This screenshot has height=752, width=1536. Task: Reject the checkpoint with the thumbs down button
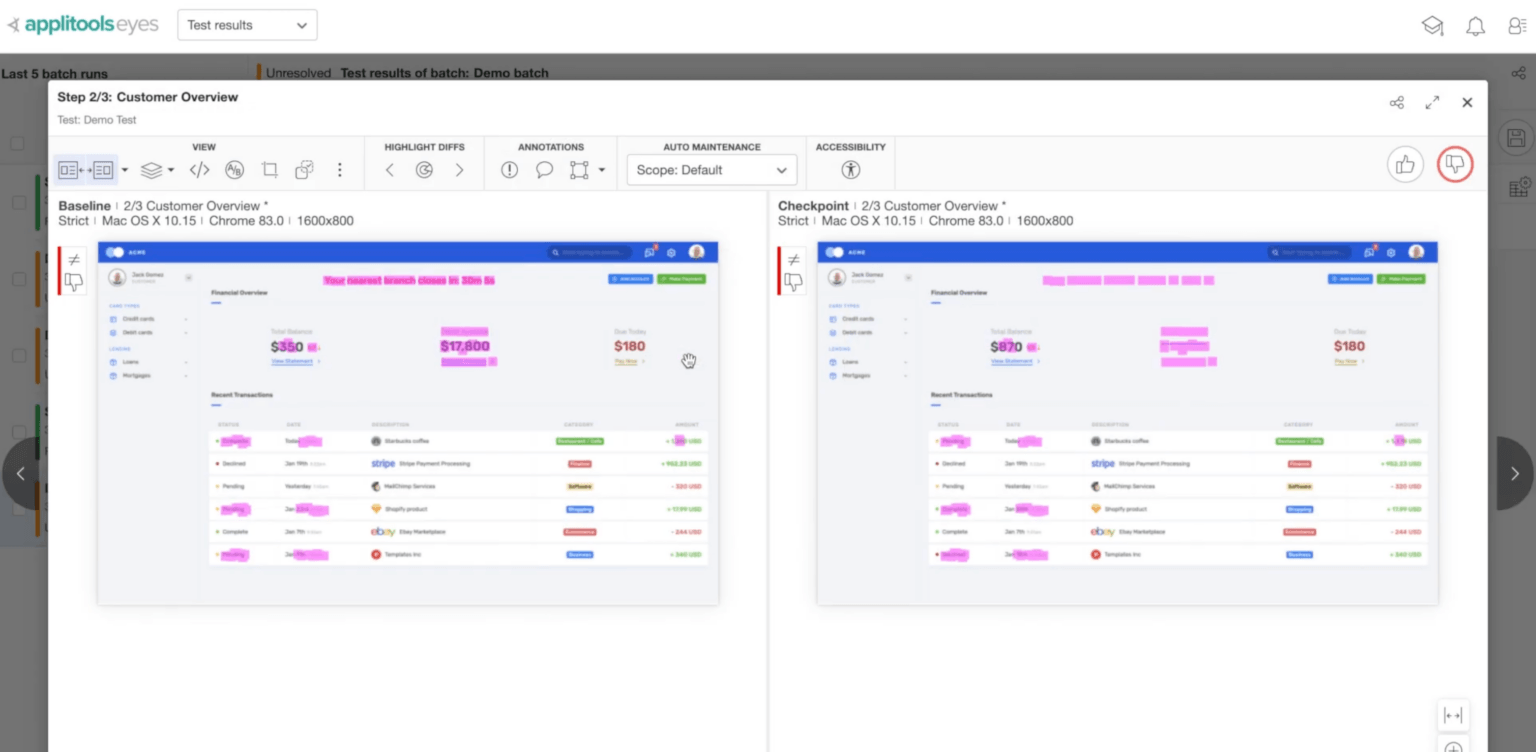[1455, 164]
